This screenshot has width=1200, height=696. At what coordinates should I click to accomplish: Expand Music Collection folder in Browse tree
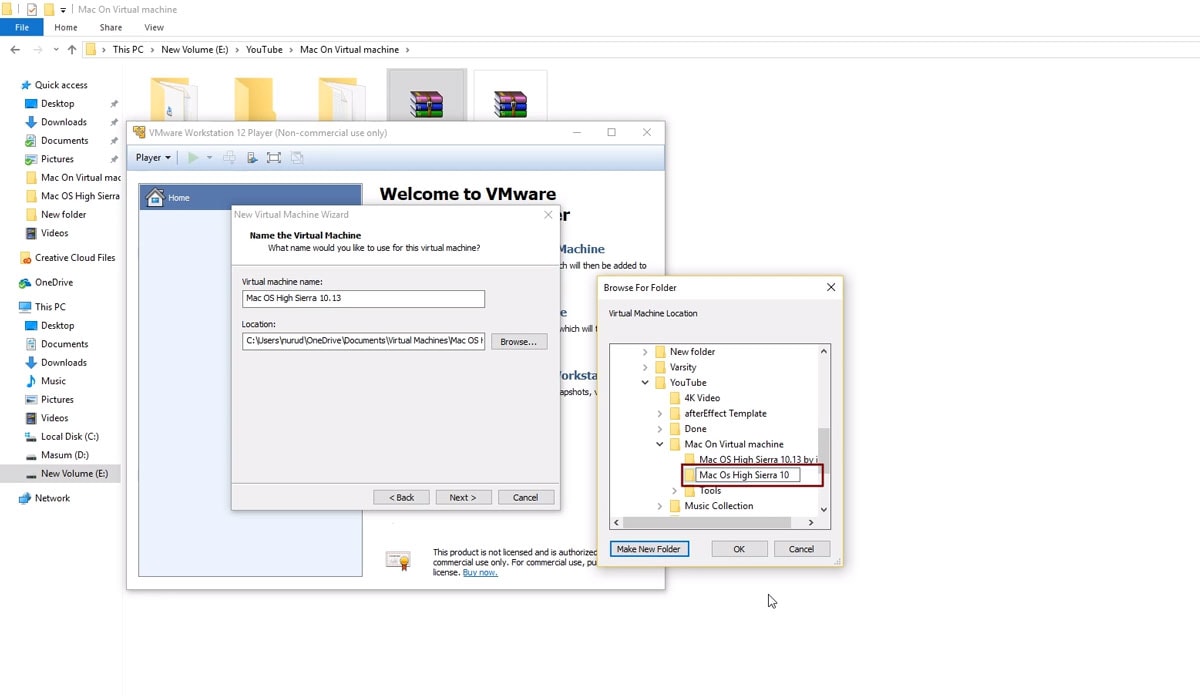pos(660,506)
